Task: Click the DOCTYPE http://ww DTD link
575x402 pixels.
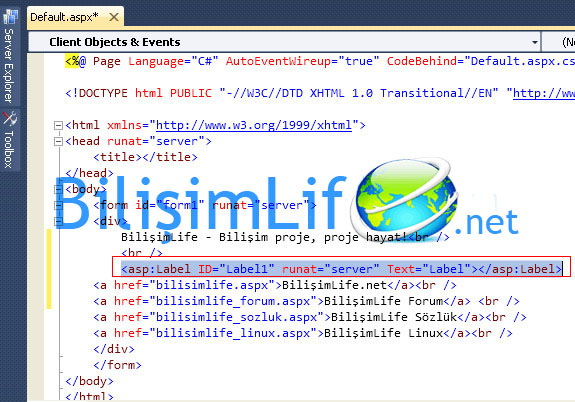Action: click(x=543, y=93)
